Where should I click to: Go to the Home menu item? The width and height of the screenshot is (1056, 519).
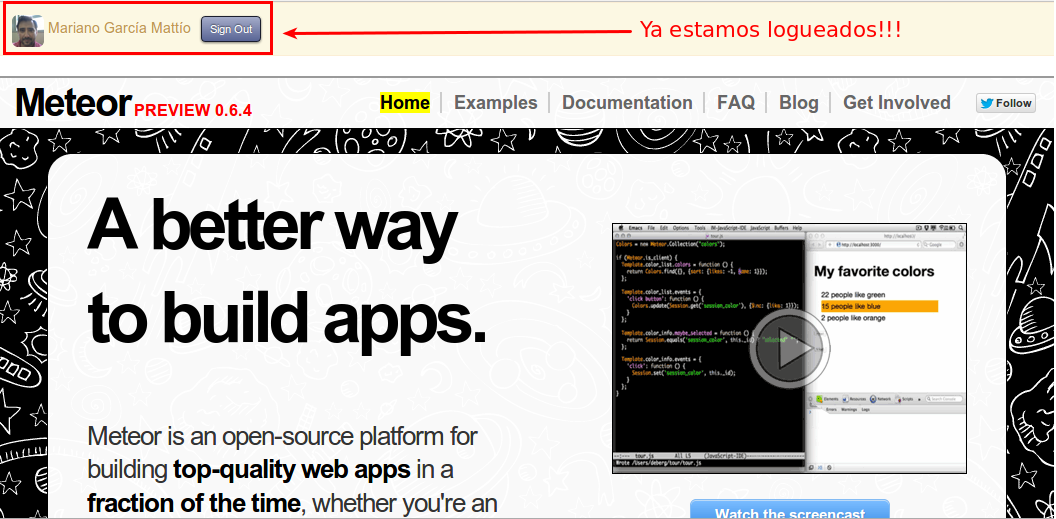click(405, 102)
